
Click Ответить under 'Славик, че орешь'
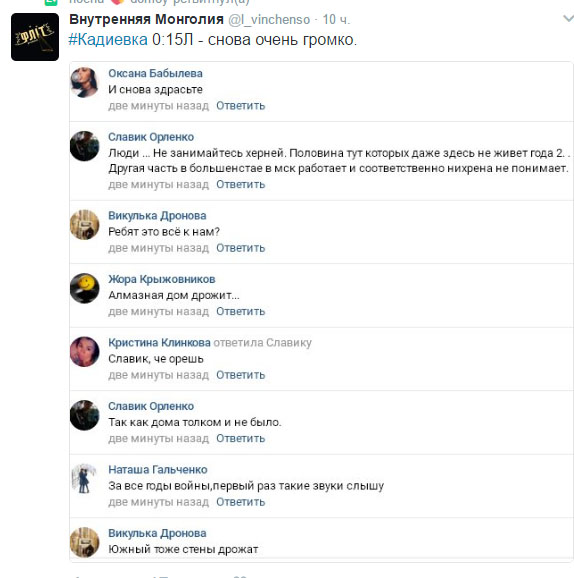(x=241, y=375)
